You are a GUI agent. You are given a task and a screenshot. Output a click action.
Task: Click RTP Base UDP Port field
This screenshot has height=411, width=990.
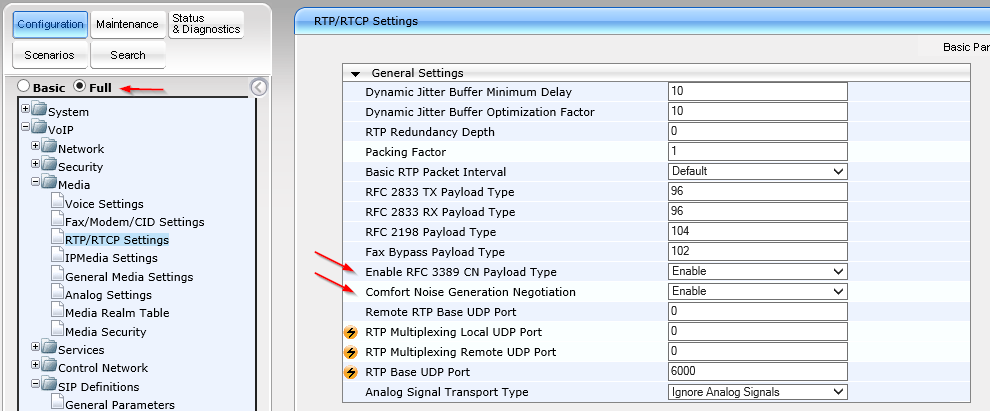click(758, 372)
